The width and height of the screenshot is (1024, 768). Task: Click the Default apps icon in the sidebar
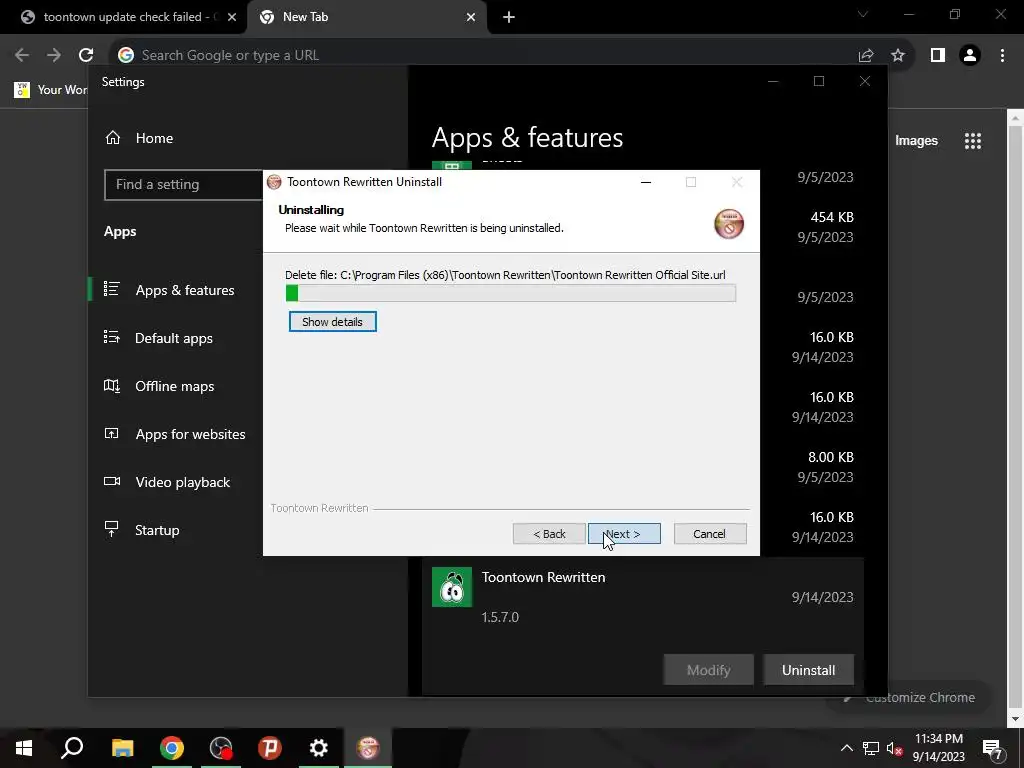tap(112, 337)
